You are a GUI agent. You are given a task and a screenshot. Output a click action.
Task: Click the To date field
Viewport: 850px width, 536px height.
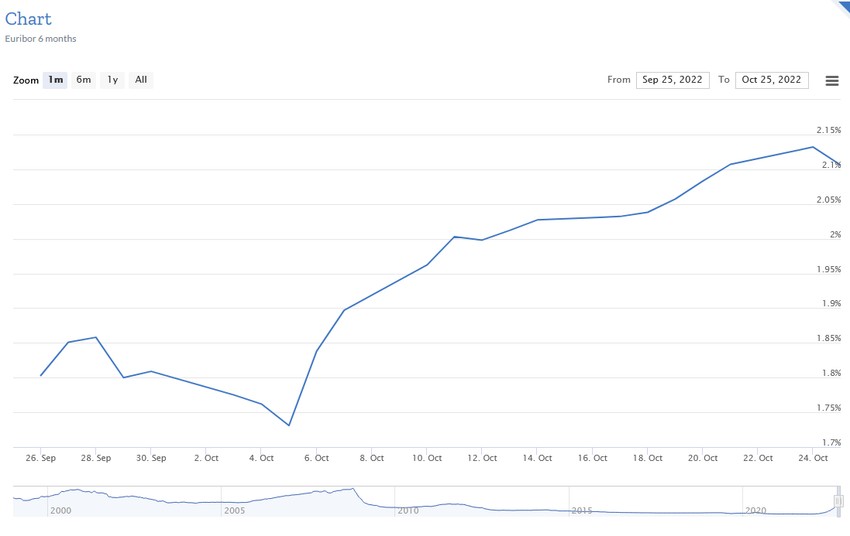pos(772,80)
